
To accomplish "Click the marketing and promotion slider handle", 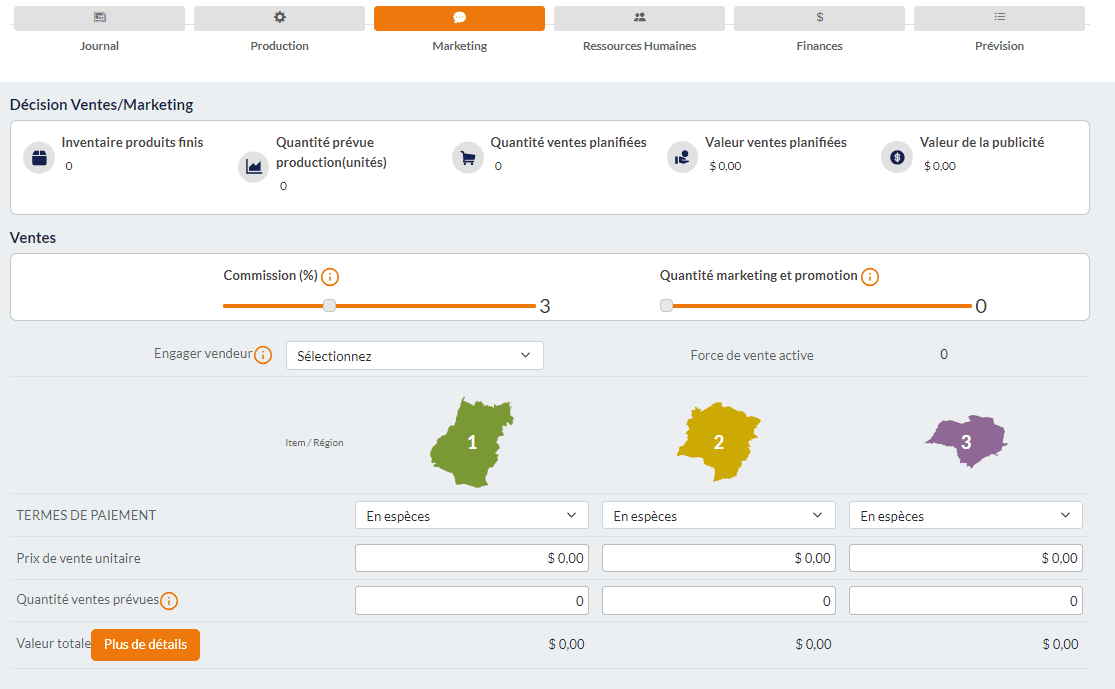I will click(667, 306).
